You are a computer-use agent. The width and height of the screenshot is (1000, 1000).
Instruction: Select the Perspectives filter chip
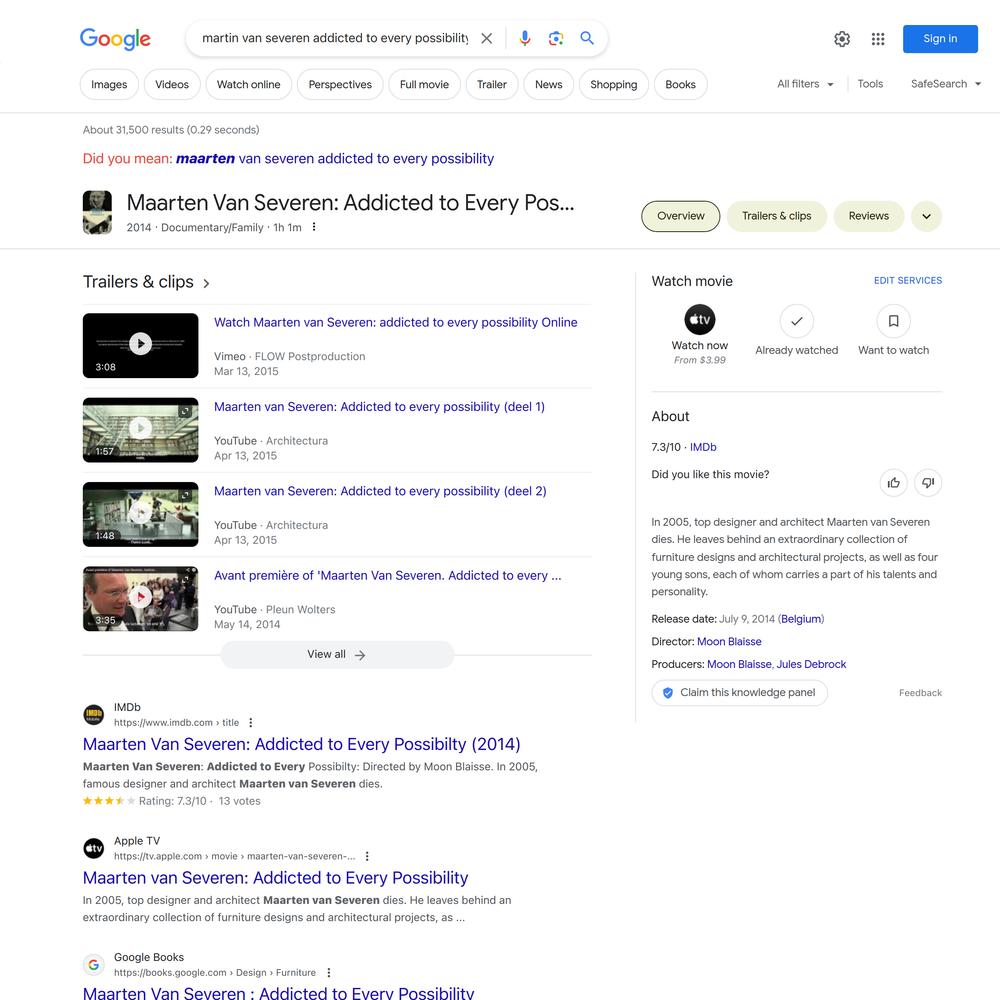tap(340, 84)
